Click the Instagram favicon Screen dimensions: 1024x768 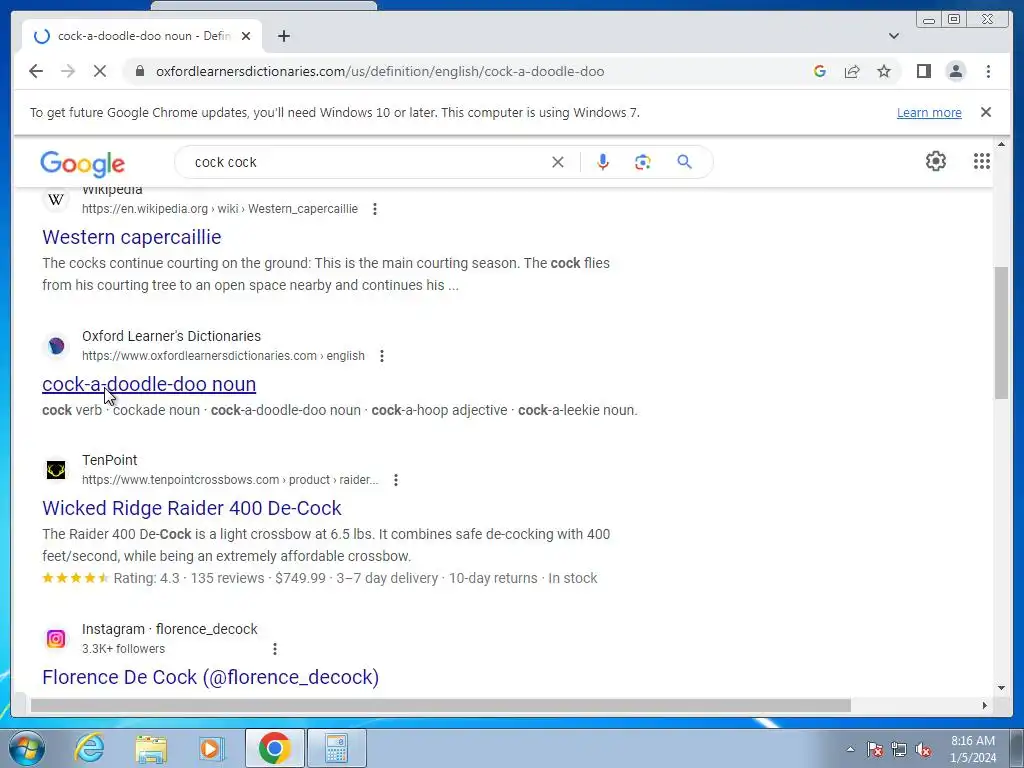point(56,639)
